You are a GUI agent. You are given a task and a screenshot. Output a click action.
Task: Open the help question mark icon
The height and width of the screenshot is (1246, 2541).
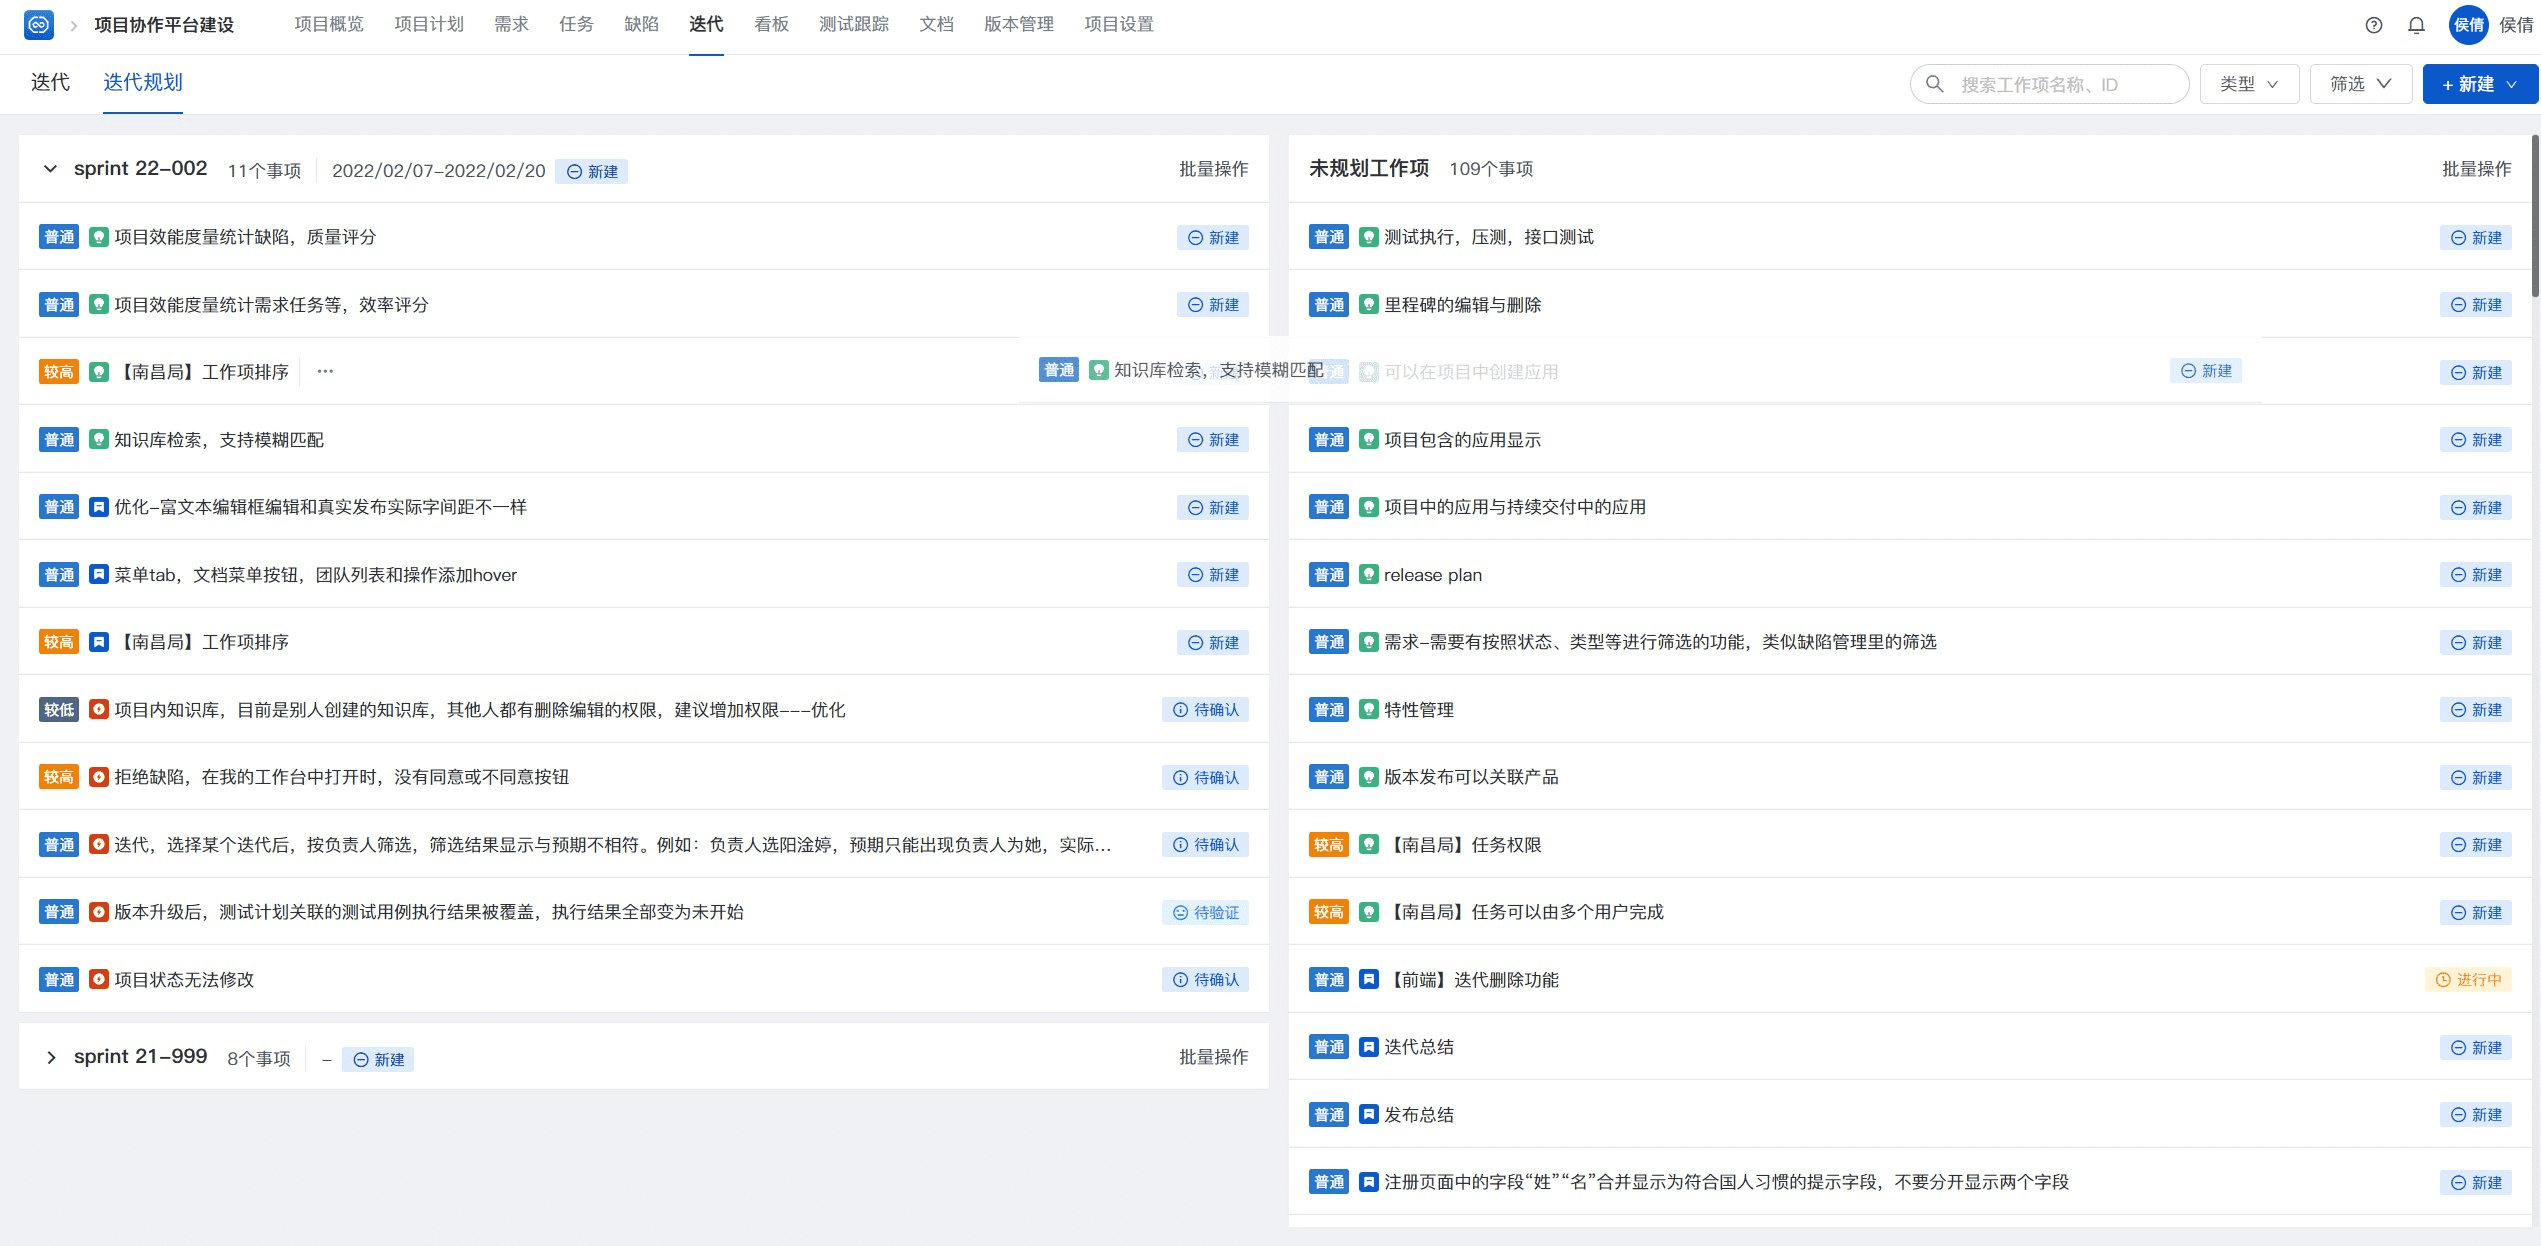click(x=2373, y=25)
